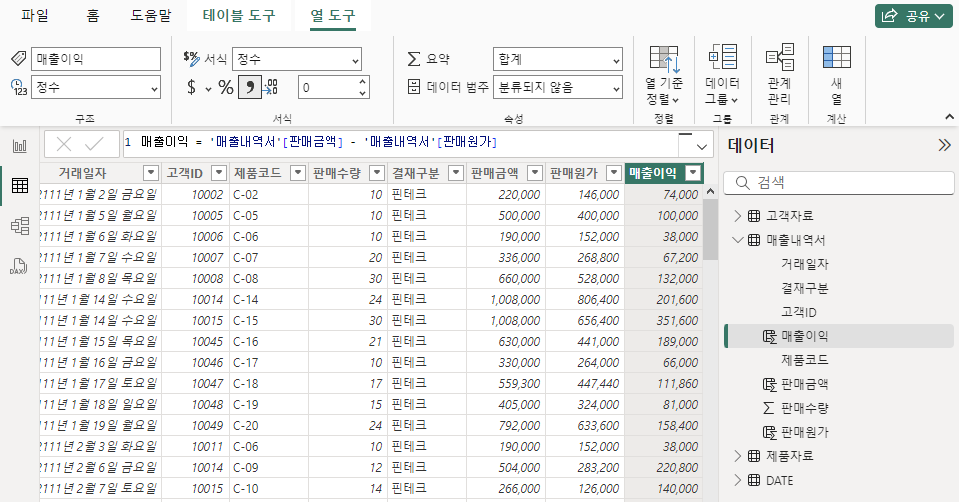Open filter dropdown for 판매원가 column
The height and width of the screenshot is (502, 959).
pos(614,173)
